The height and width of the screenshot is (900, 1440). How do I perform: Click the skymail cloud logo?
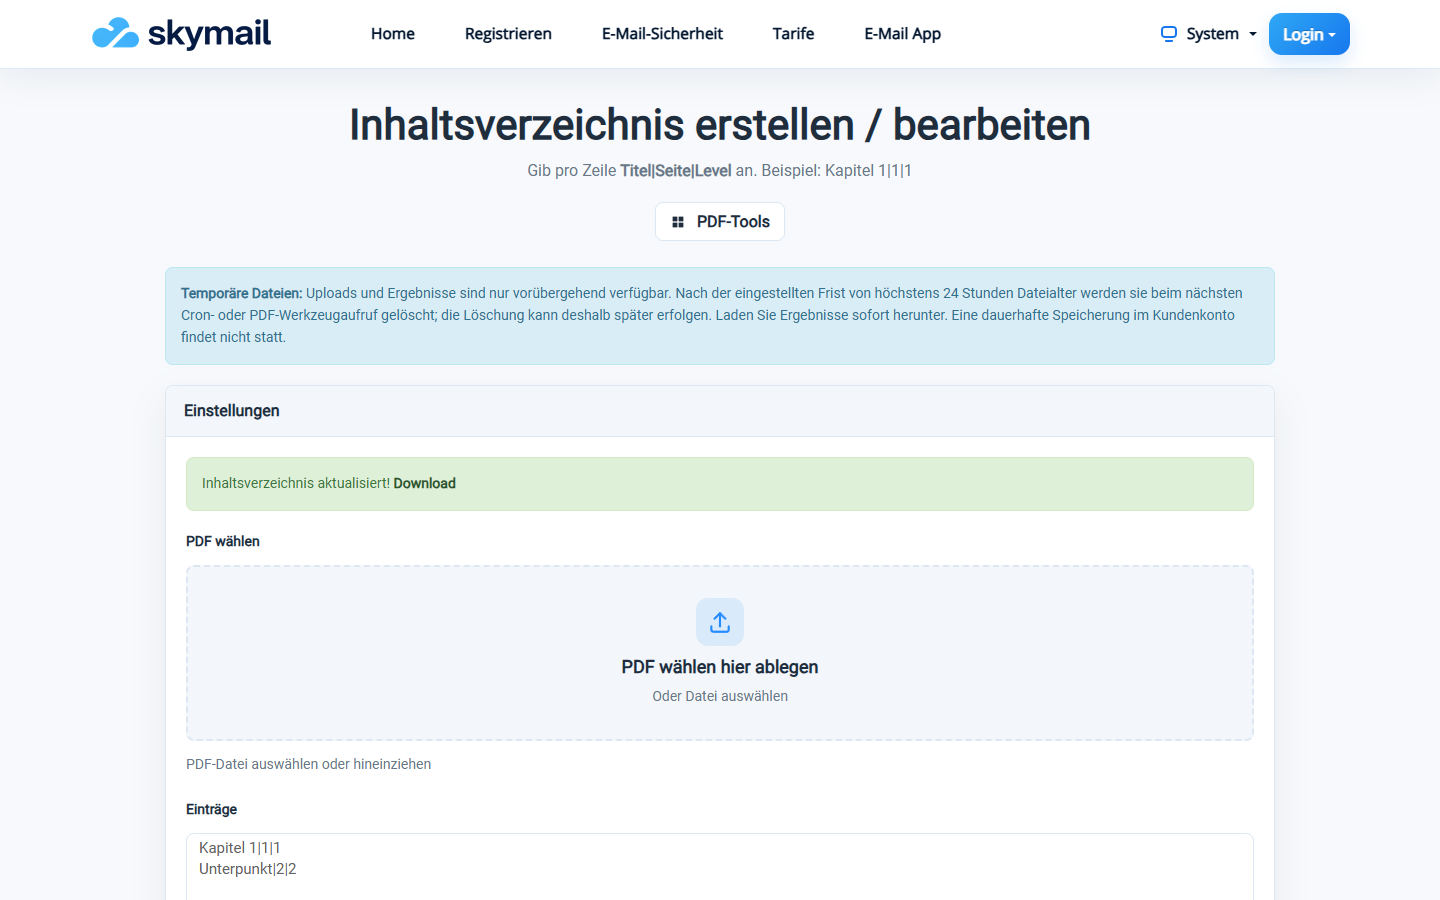click(x=181, y=33)
